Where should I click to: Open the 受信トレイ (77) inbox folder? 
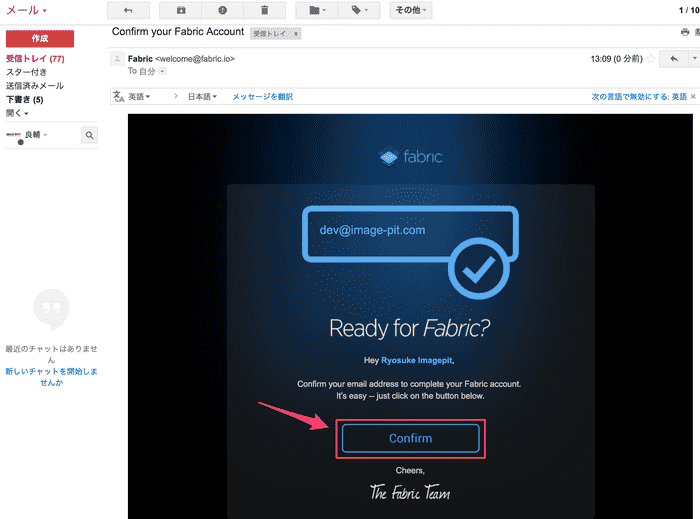click(x=35, y=59)
